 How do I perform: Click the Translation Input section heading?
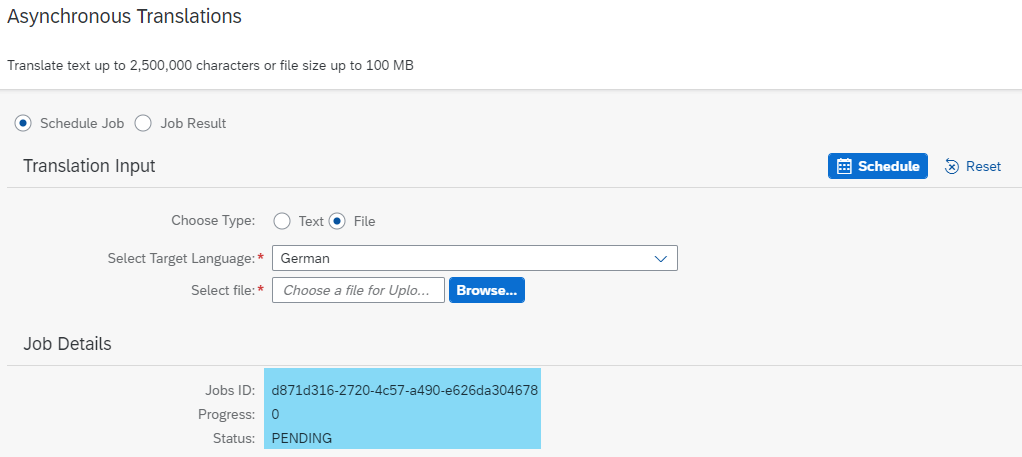point(89,166)
